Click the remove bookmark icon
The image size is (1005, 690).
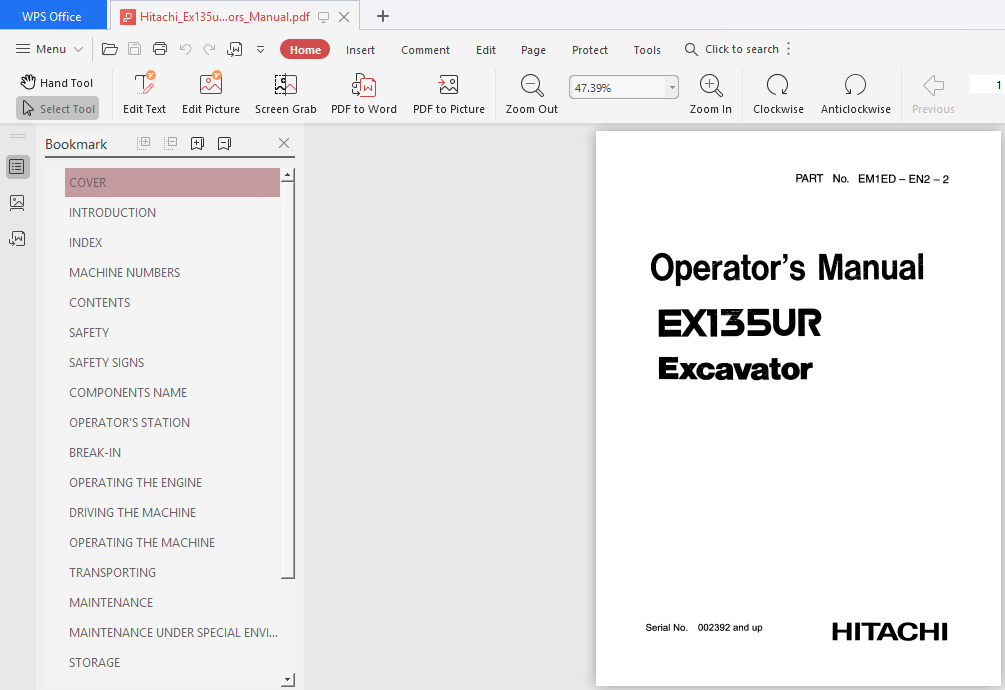[224, 143]
